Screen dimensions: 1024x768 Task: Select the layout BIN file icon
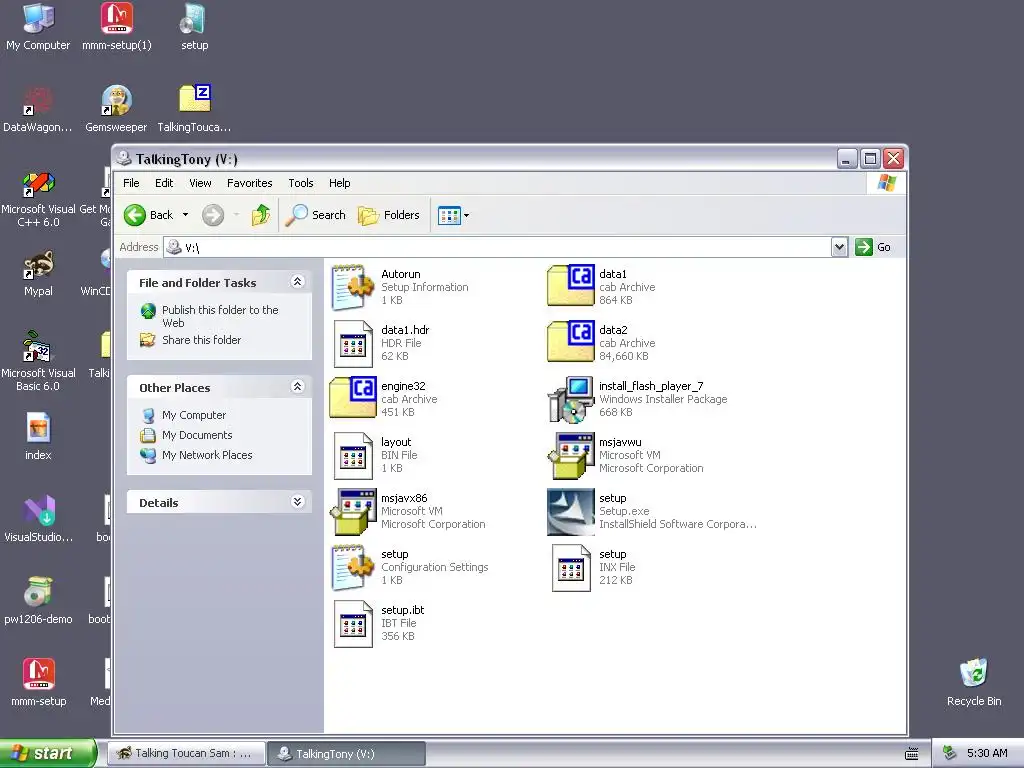(353, 456)
